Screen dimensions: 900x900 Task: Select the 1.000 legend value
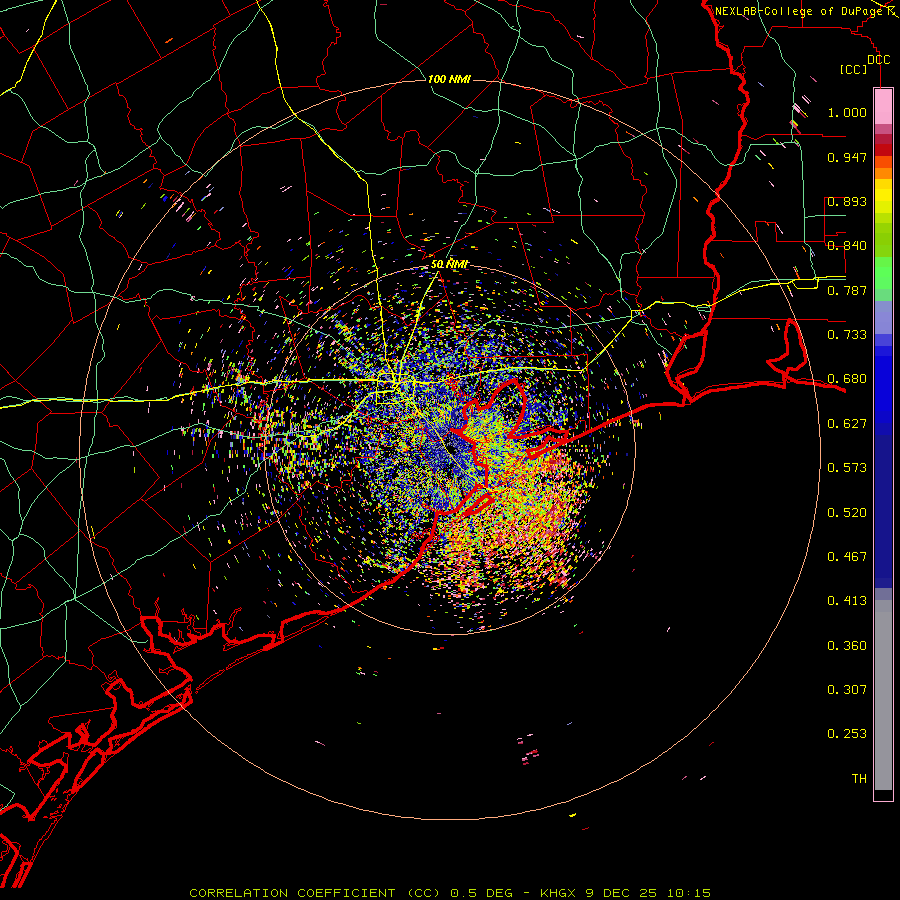[847, 112]
